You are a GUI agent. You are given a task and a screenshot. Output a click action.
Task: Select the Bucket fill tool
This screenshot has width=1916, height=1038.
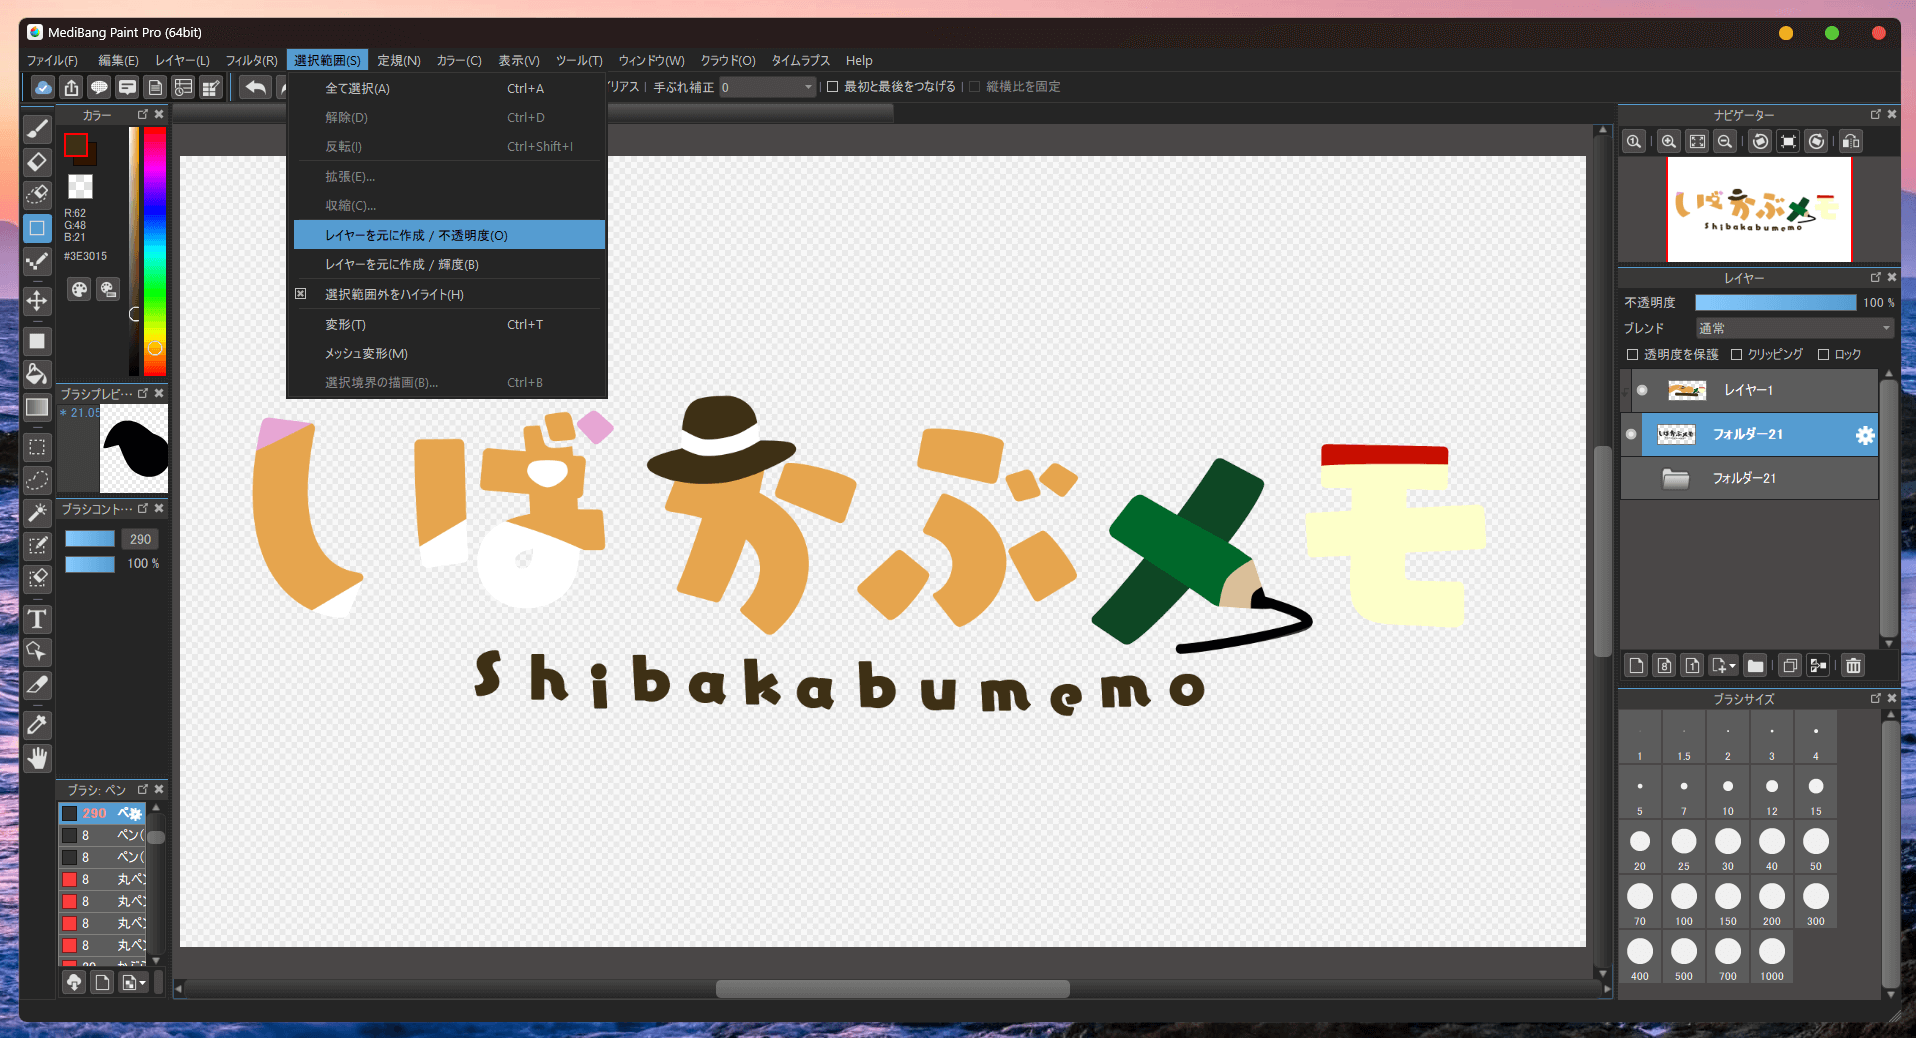37,374
